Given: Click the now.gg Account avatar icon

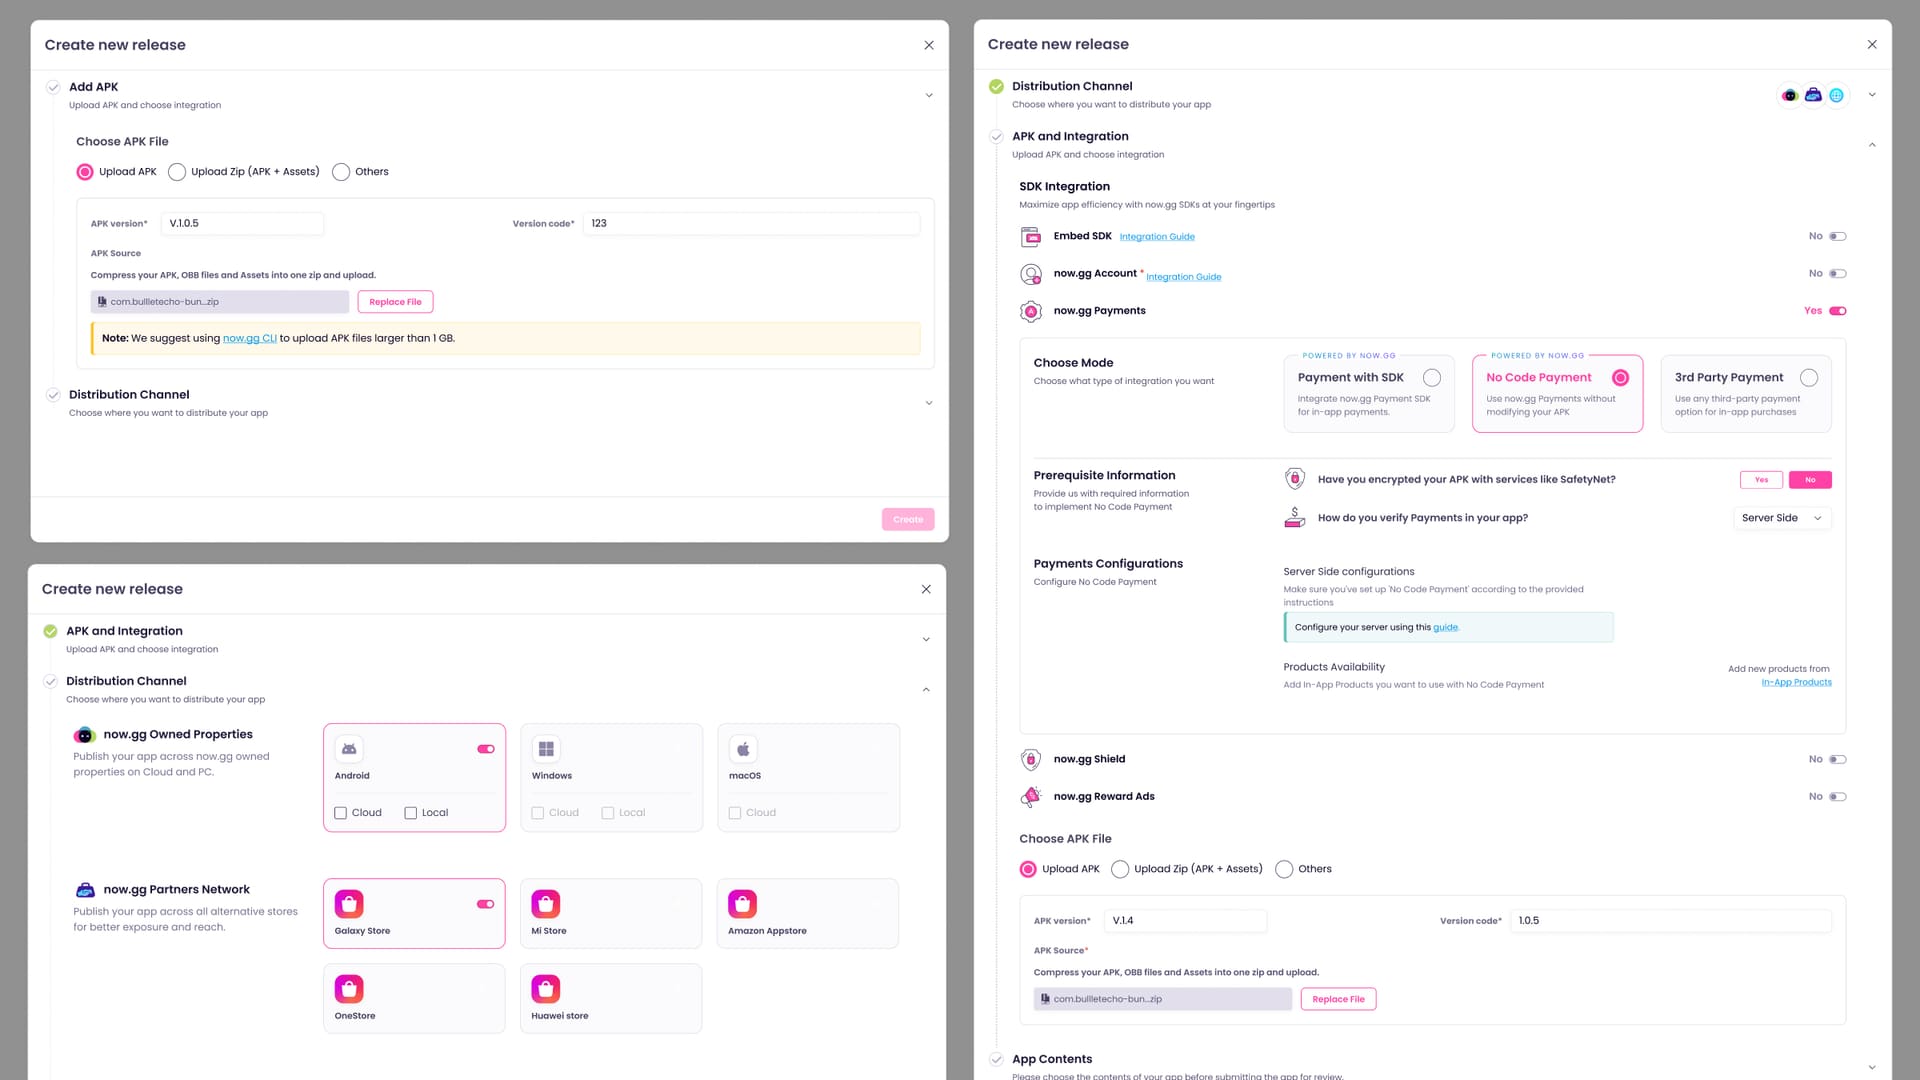Looking at the screenshot, I should [1031, 274].
